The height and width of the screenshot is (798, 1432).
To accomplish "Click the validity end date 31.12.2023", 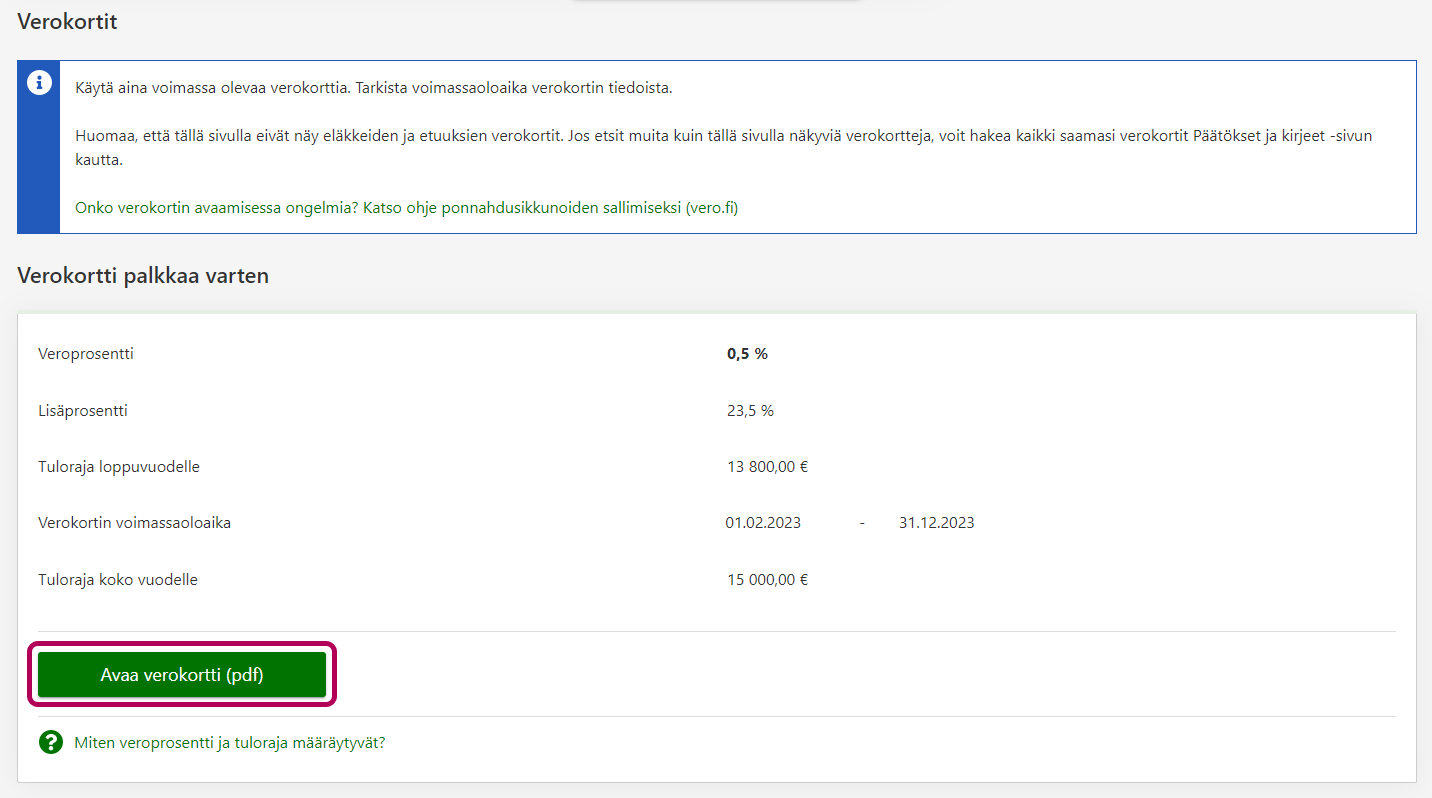I will tap(936, 523).
